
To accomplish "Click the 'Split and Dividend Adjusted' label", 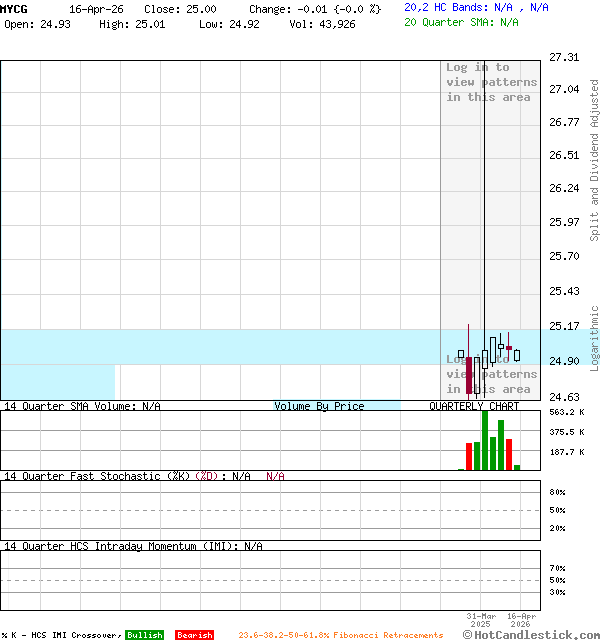I will (594, 160).
